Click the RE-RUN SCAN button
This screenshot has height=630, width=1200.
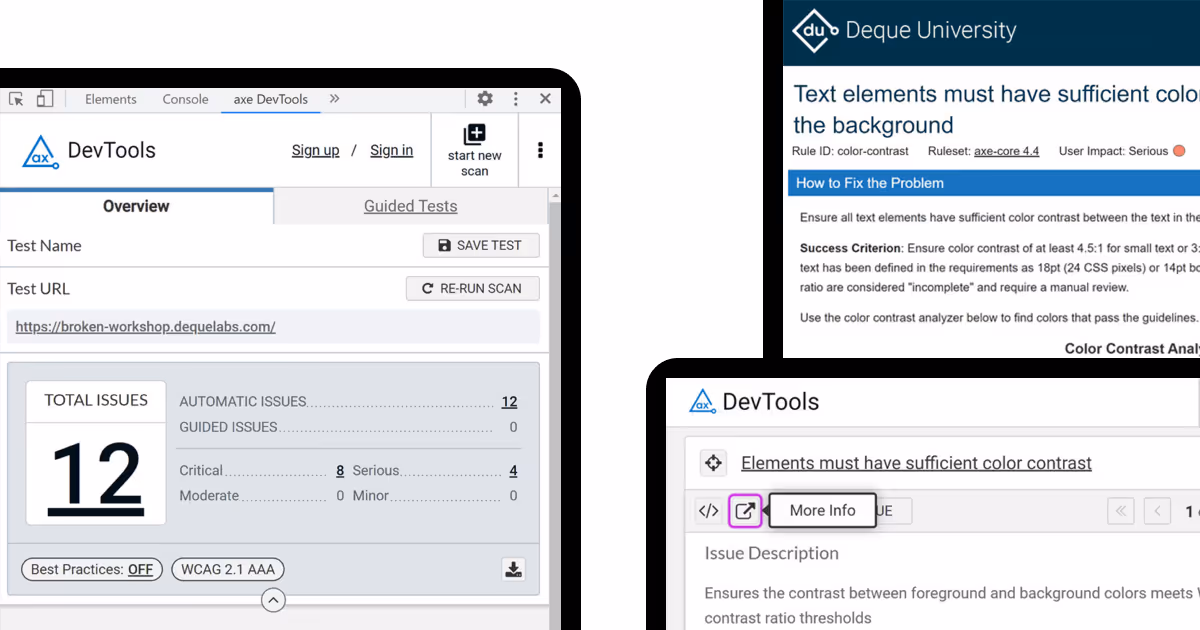tap(473, 288)
